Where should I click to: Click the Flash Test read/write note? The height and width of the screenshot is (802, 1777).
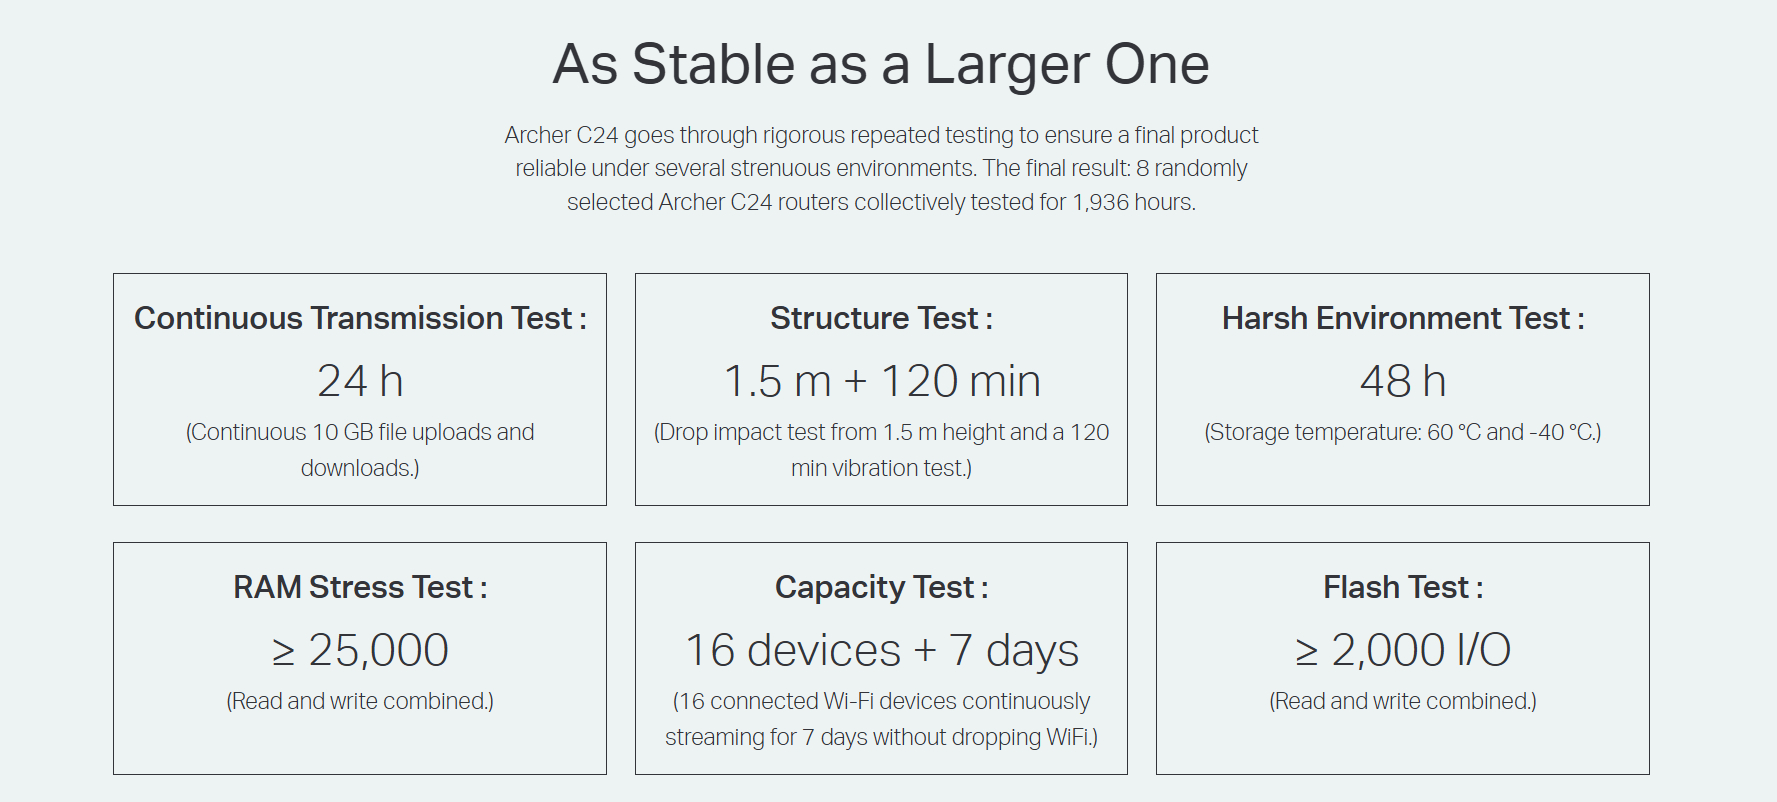1402,701
